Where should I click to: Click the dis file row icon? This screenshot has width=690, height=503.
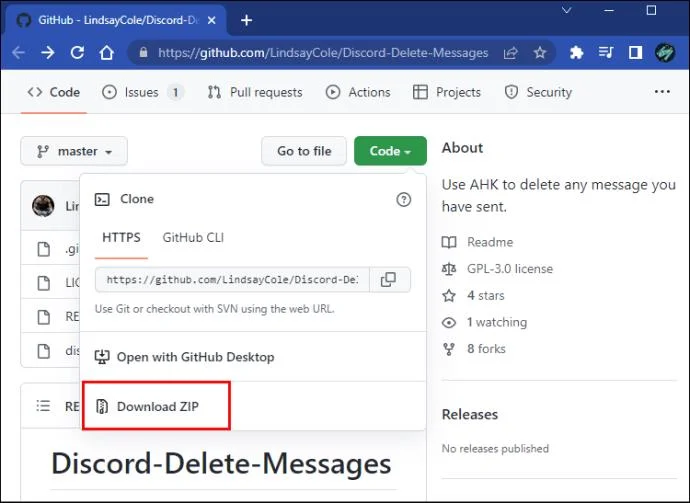coord(44,351)
